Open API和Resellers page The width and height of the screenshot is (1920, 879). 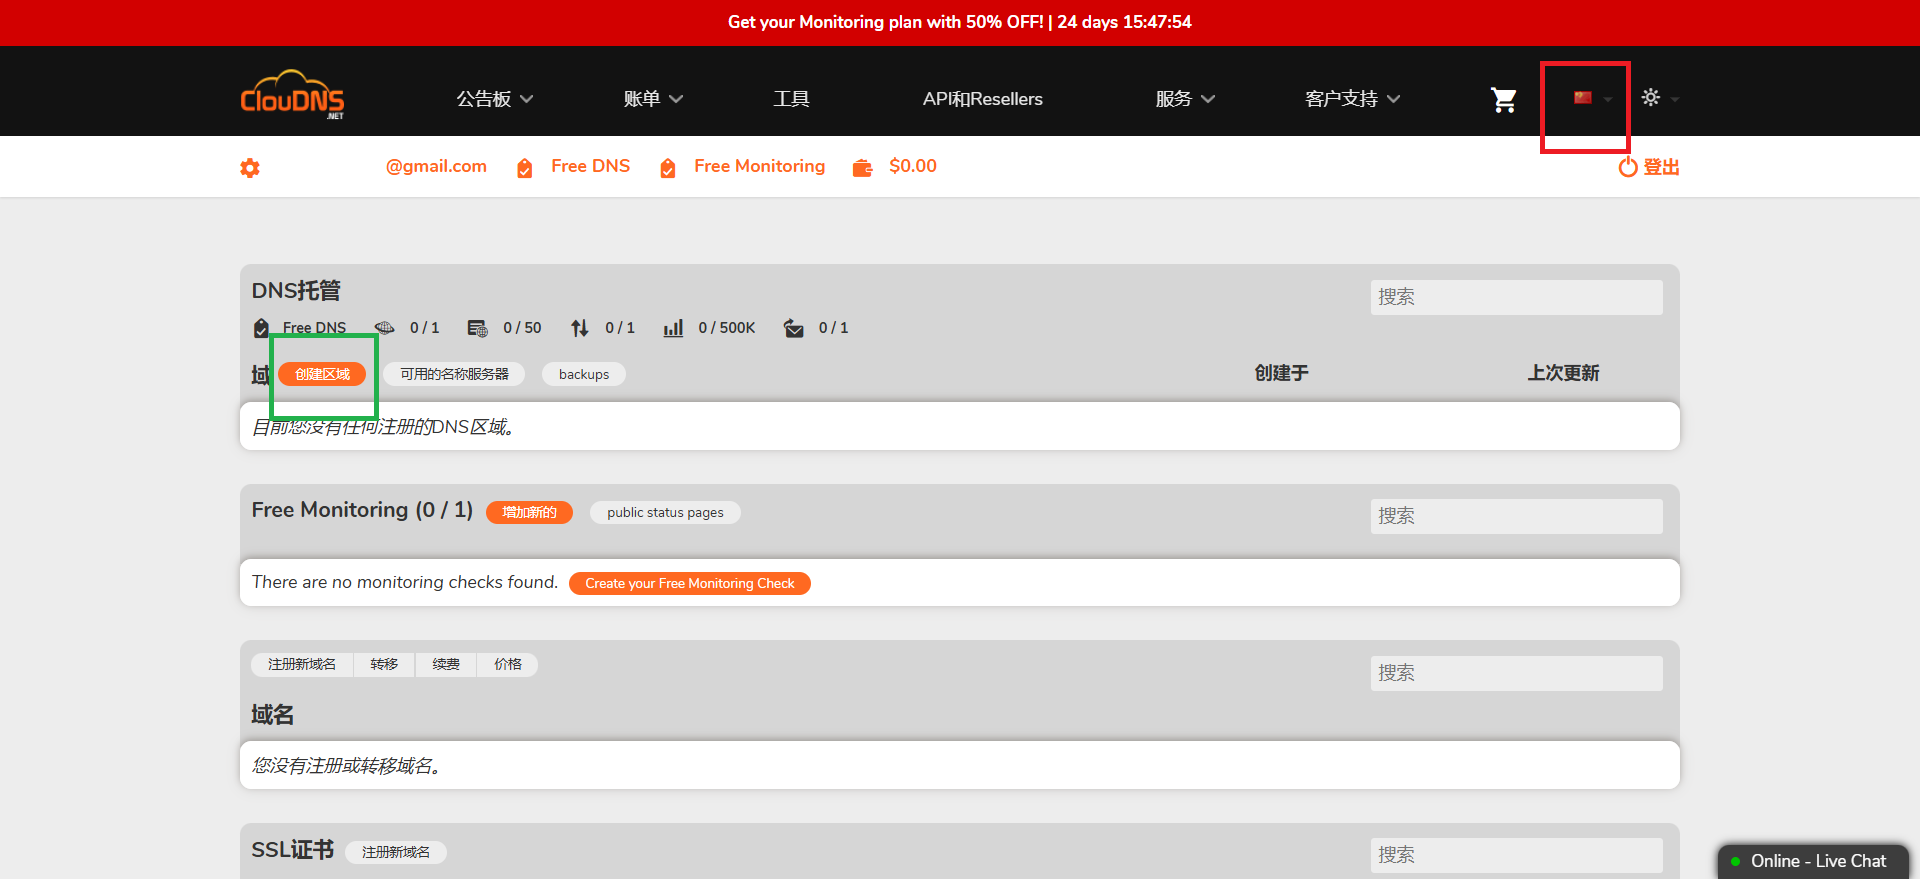coord(982,99)
